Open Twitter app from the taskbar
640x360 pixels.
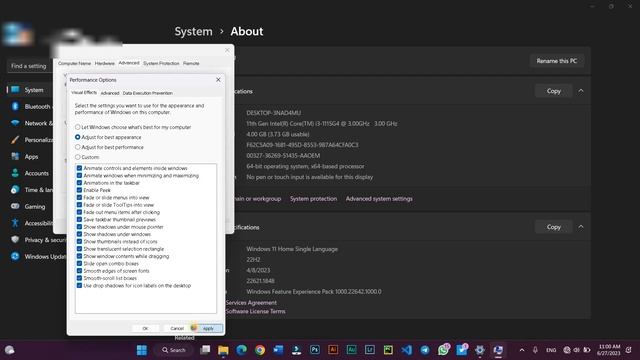tap(462, 350)
